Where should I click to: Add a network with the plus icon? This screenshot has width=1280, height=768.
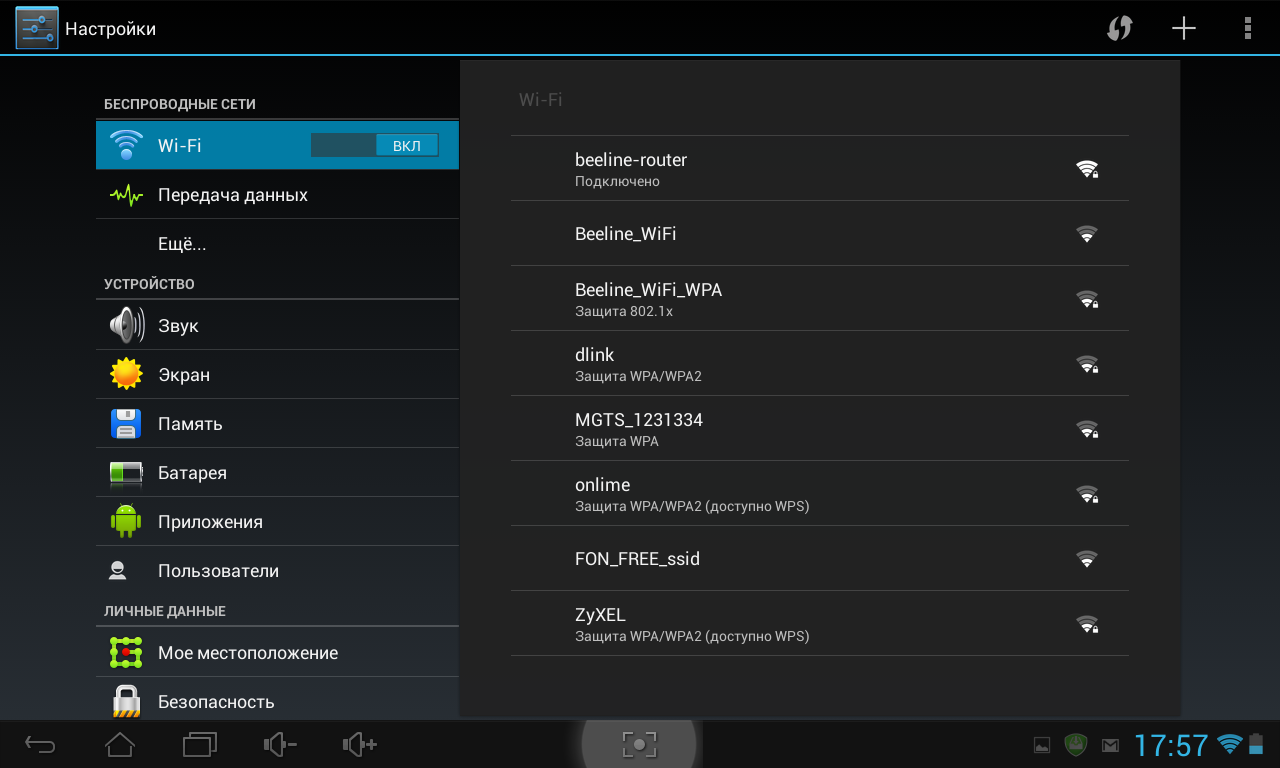tap(1184, 28)
